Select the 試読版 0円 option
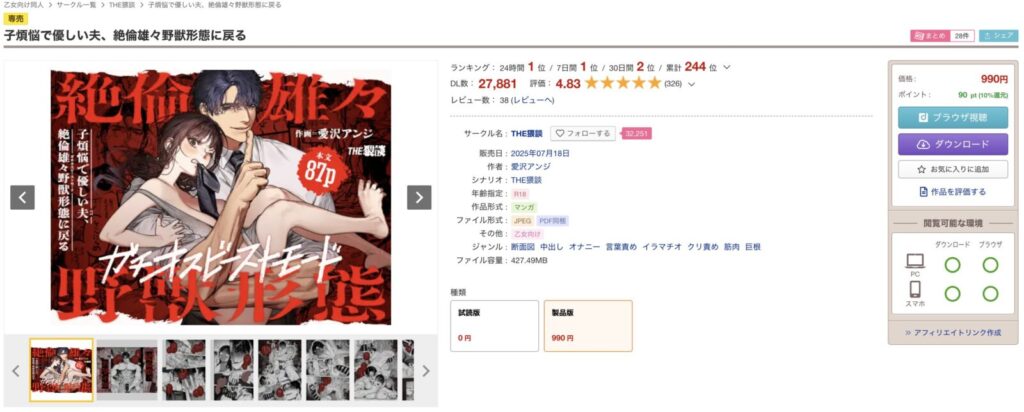Screen dimensions: 1024x412 pos(494,326)
